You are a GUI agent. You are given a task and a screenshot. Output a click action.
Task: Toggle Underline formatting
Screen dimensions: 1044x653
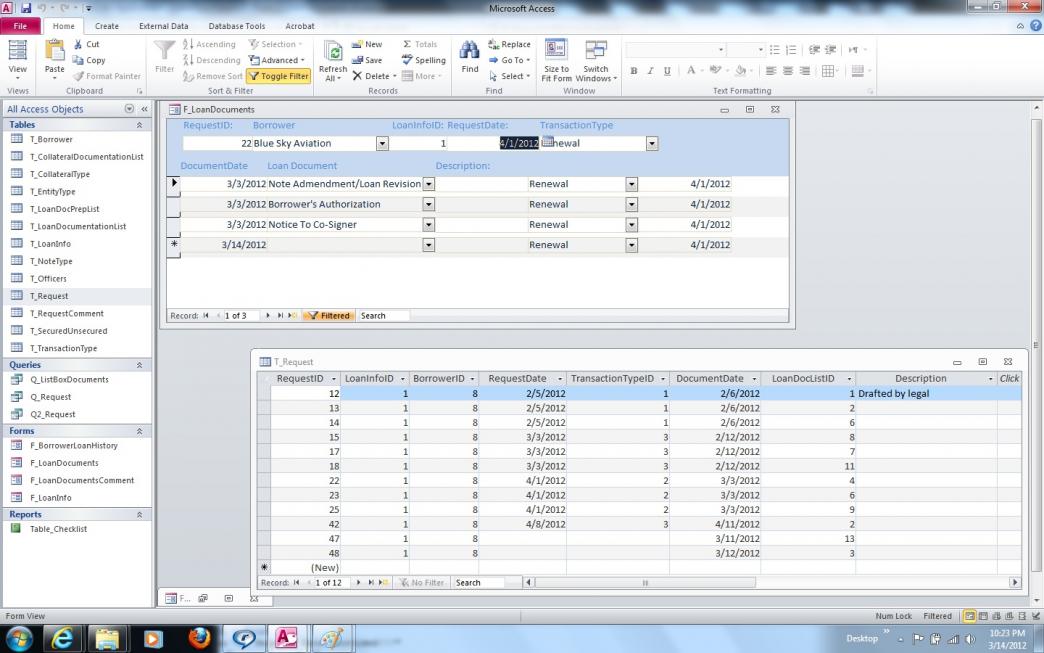coord(667,71)
